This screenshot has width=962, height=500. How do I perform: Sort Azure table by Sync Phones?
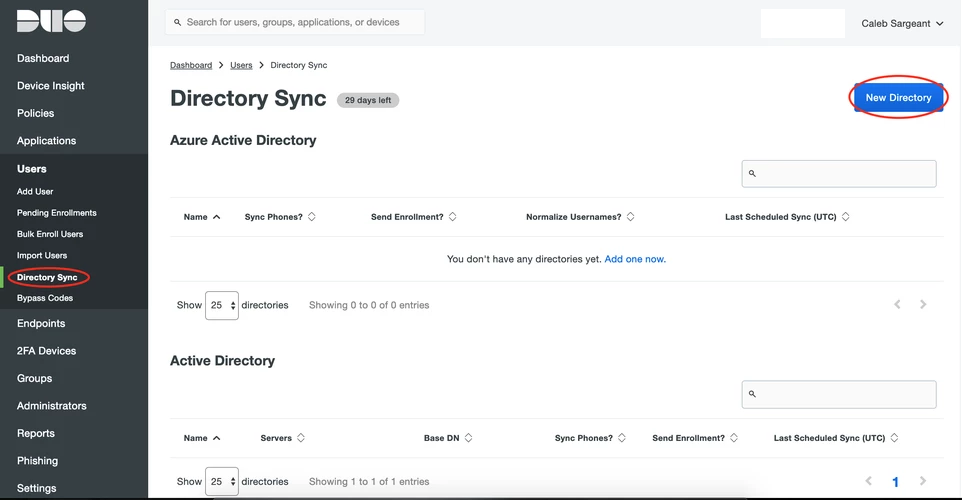click(x=312, y=217)
